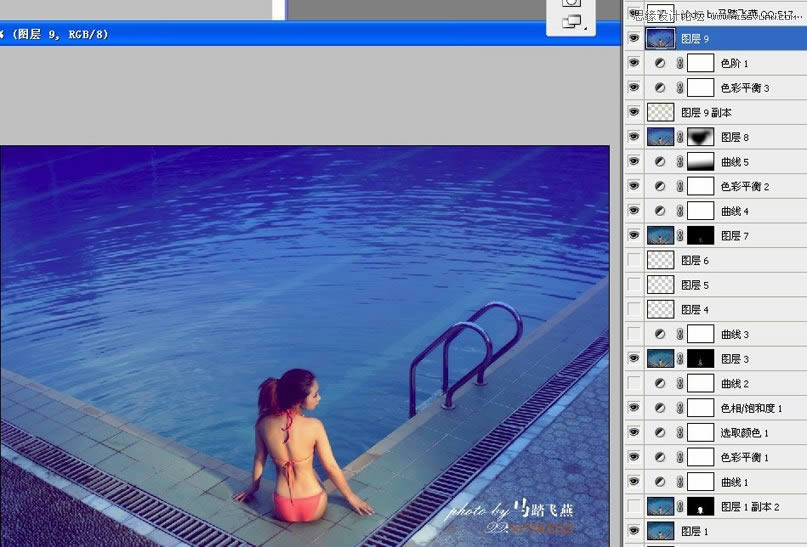Image resolution: width=807 pixels, height=547 pixels.
Task: Select the 图层 8 layer mask thumbnail
Action: [x=700, y=137]
